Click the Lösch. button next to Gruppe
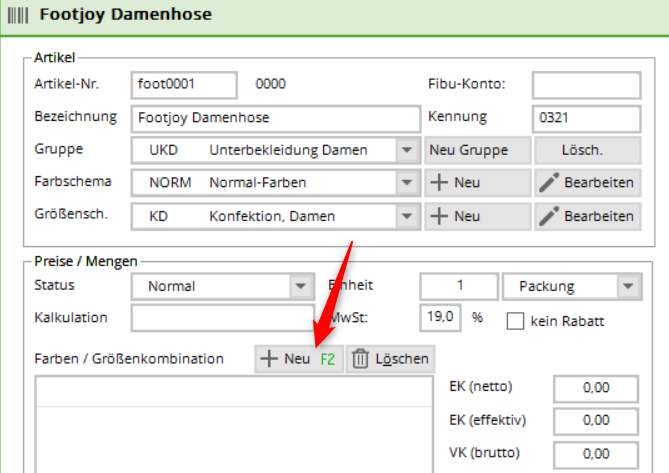 588,150
